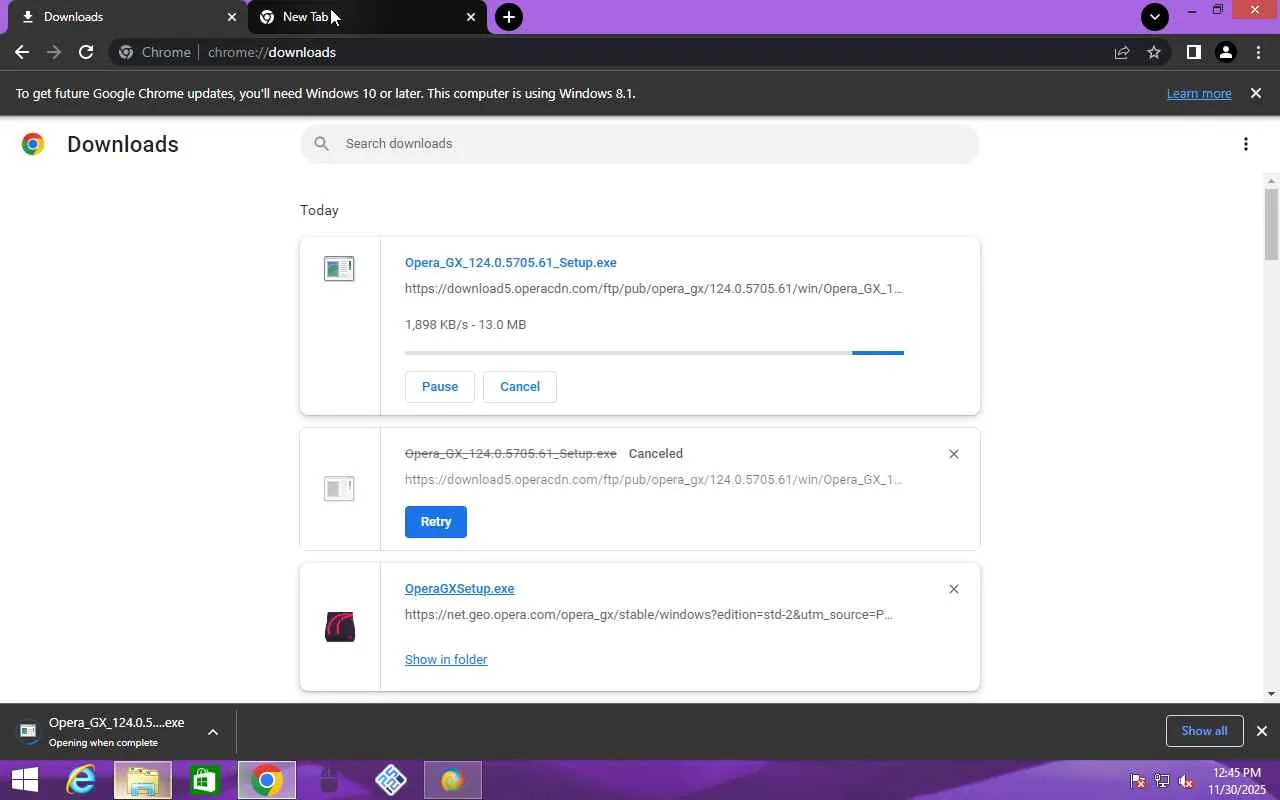Show OperaGXSetup.exe in folder
The height and width of the screenshot is (800, 1280).
tap(446, 660)
